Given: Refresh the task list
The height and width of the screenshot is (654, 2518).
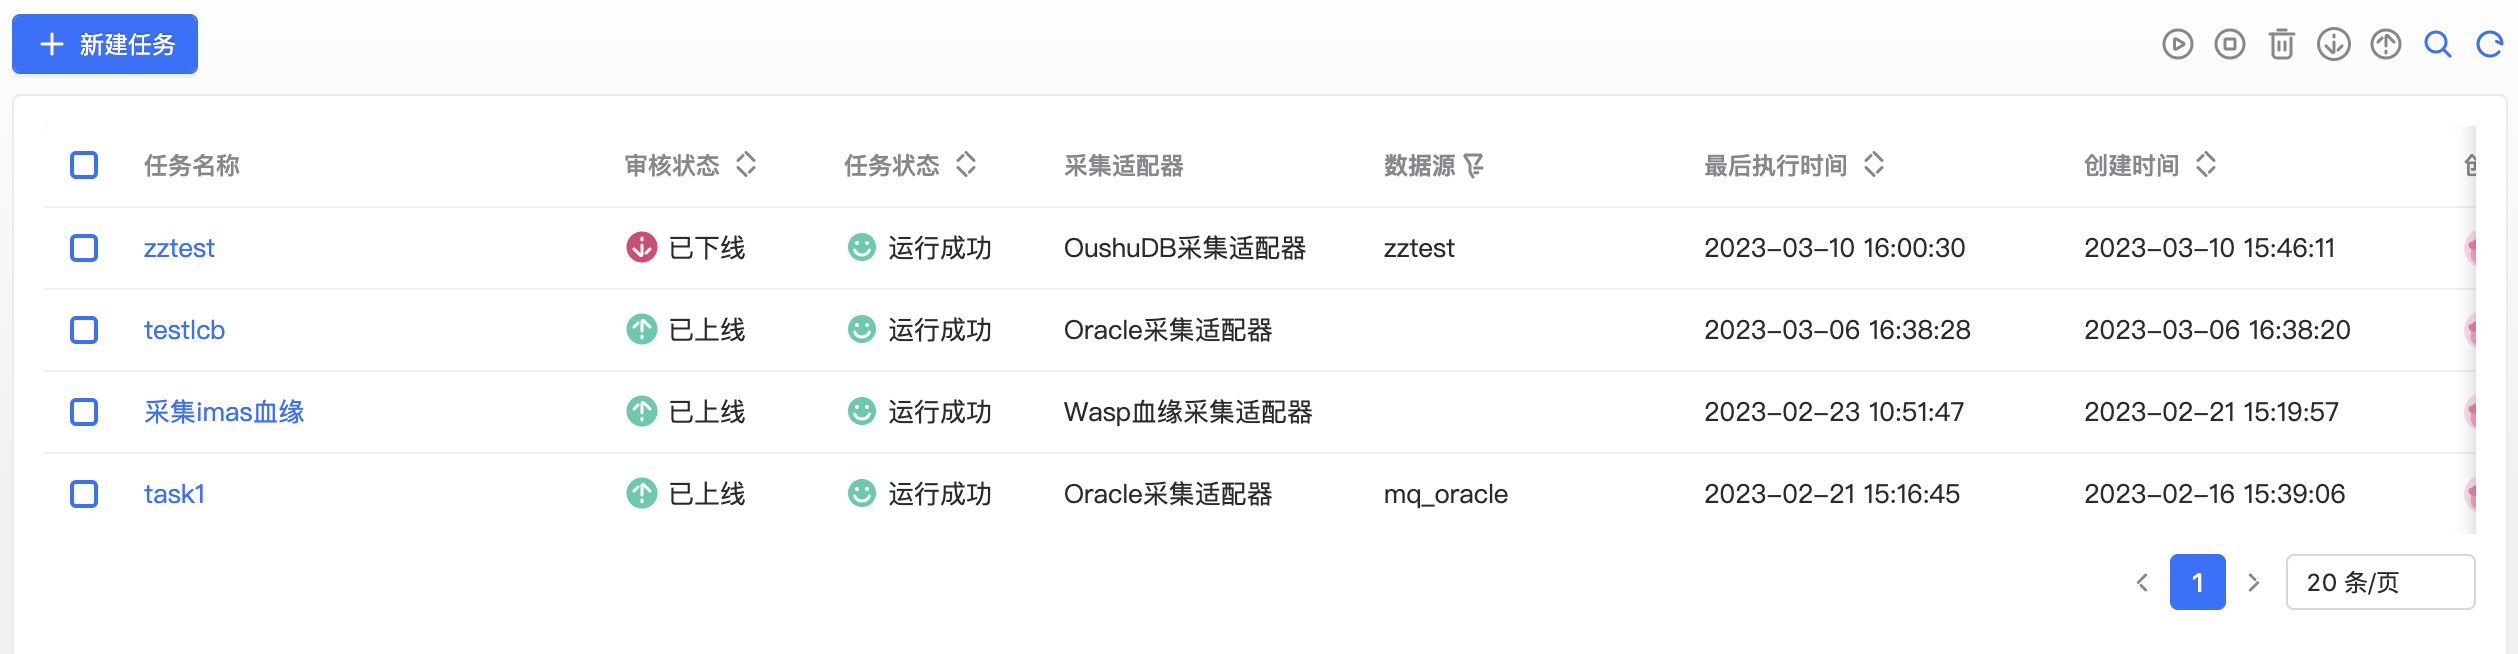Looking at the screenshot, I should click(2489, 44).
